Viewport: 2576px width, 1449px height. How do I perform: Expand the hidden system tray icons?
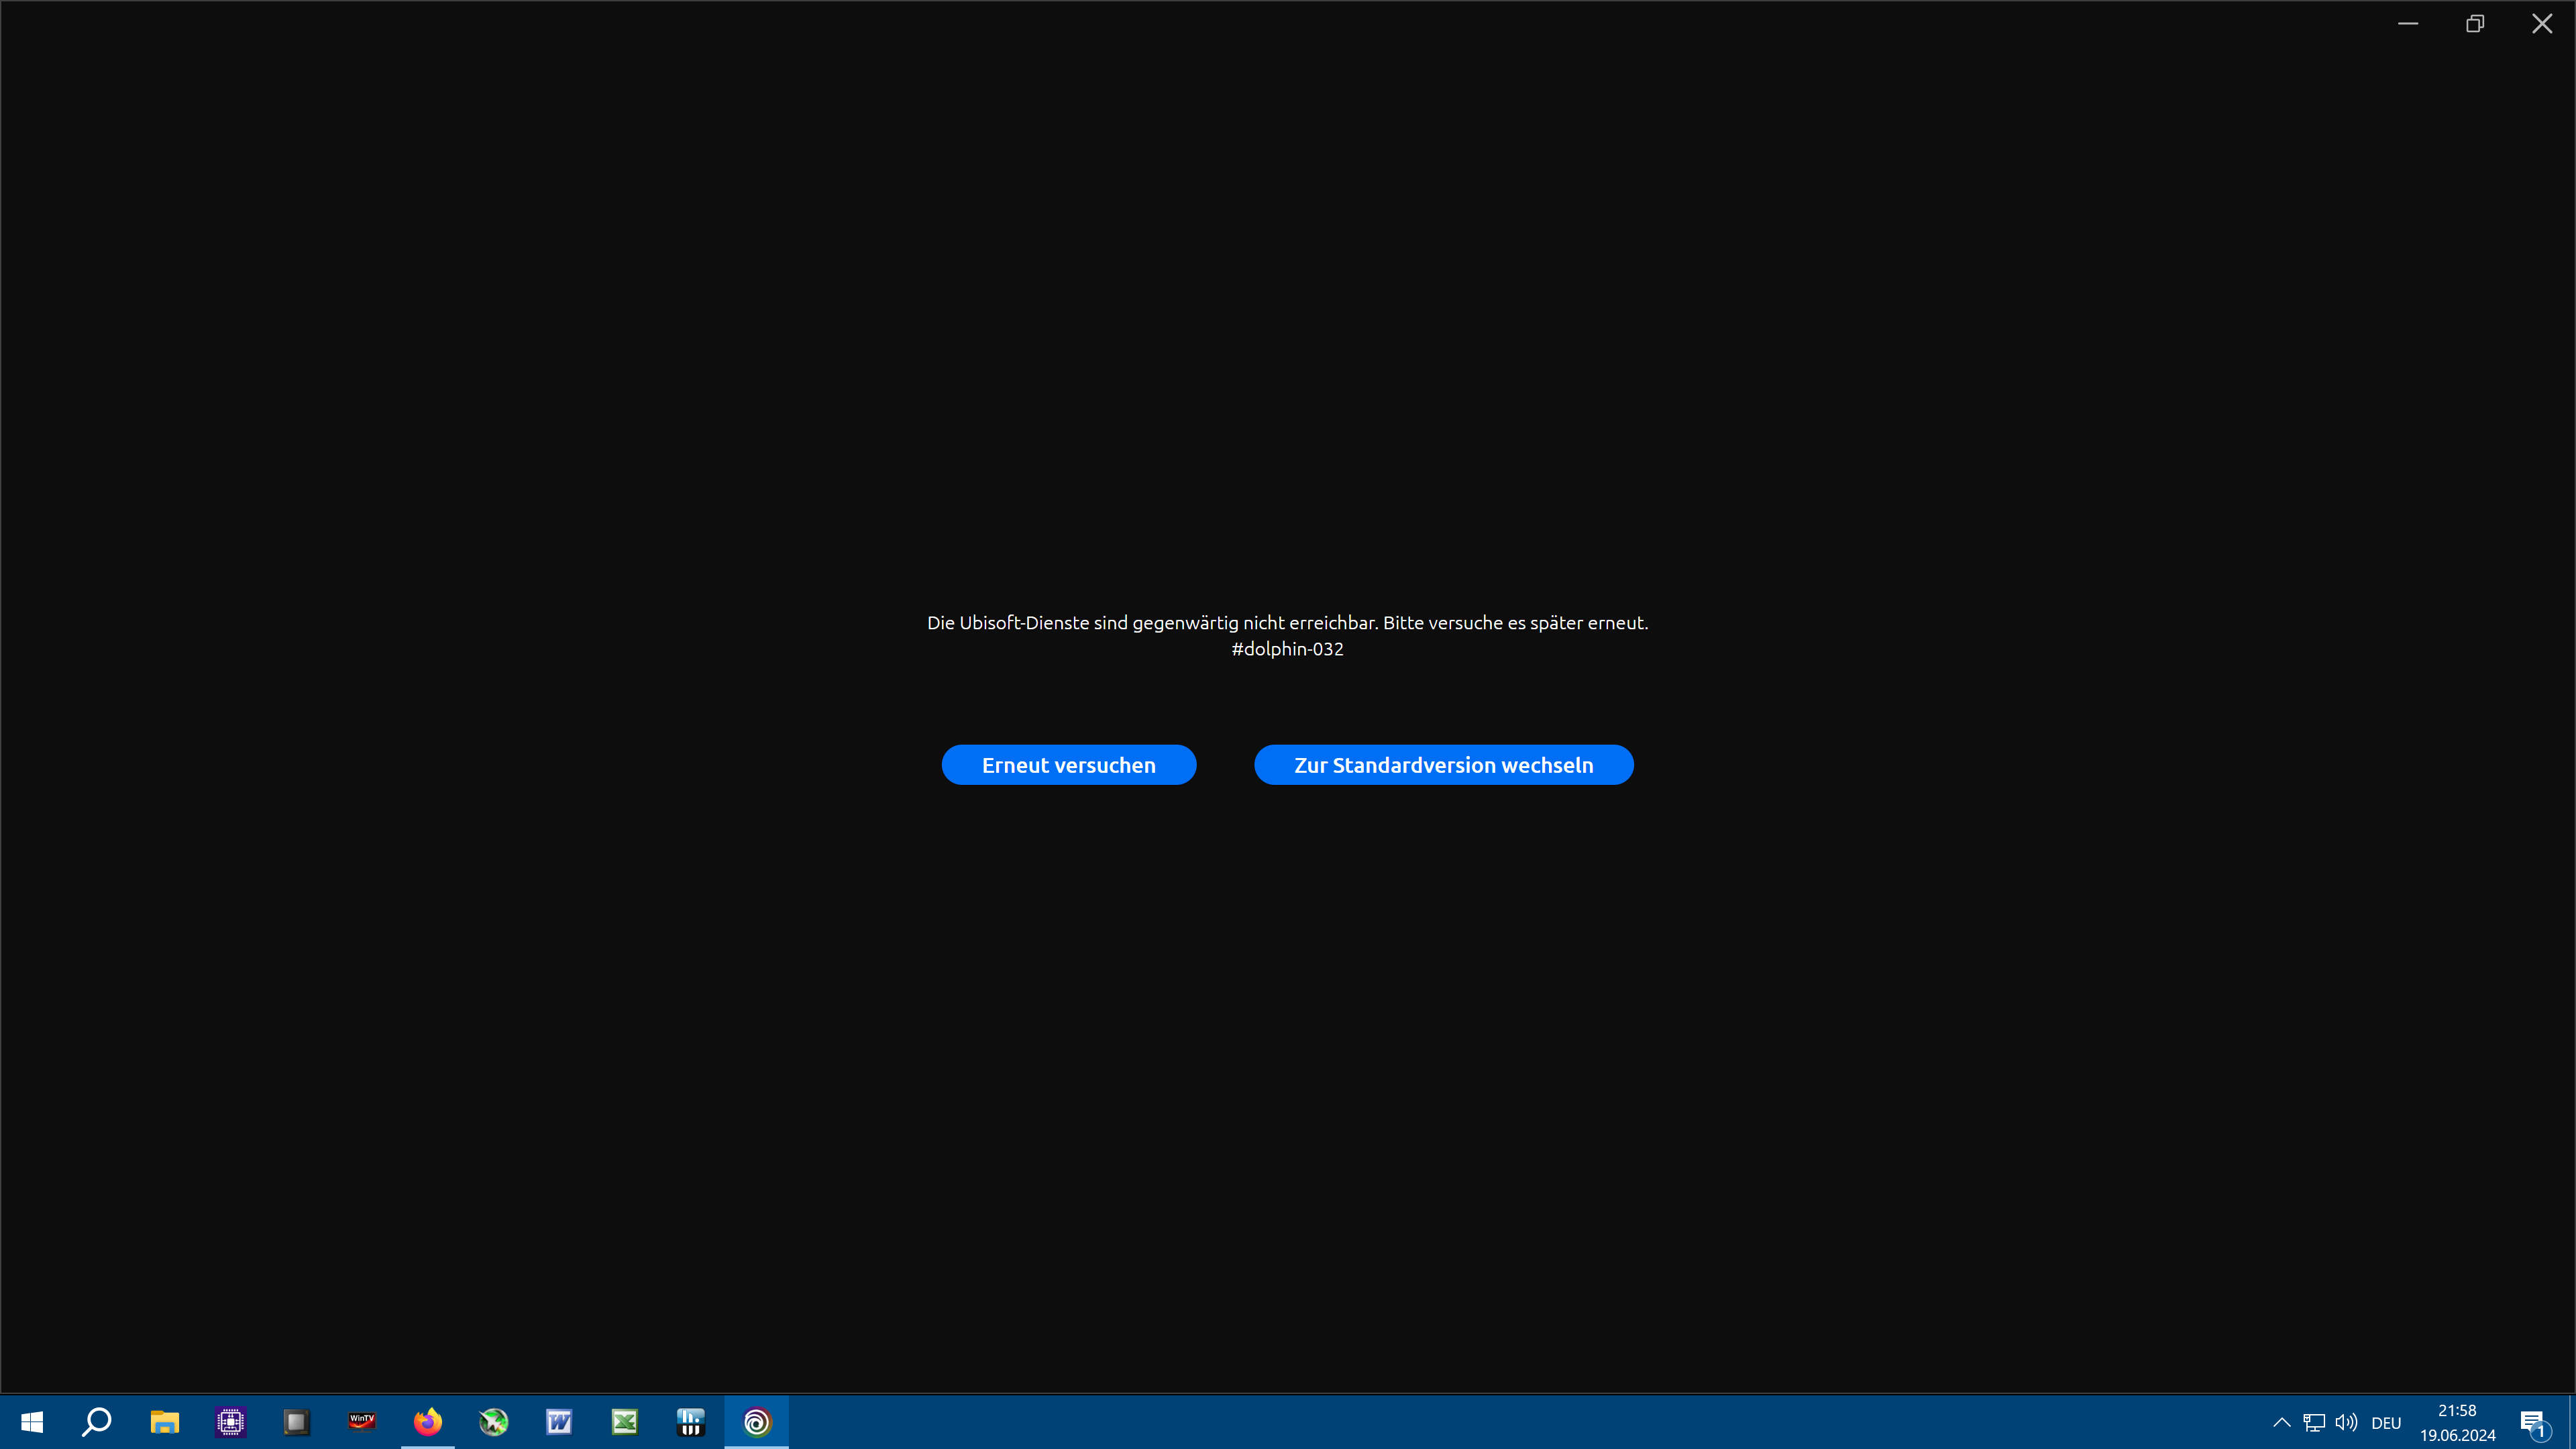(x=2282, y=1421)
